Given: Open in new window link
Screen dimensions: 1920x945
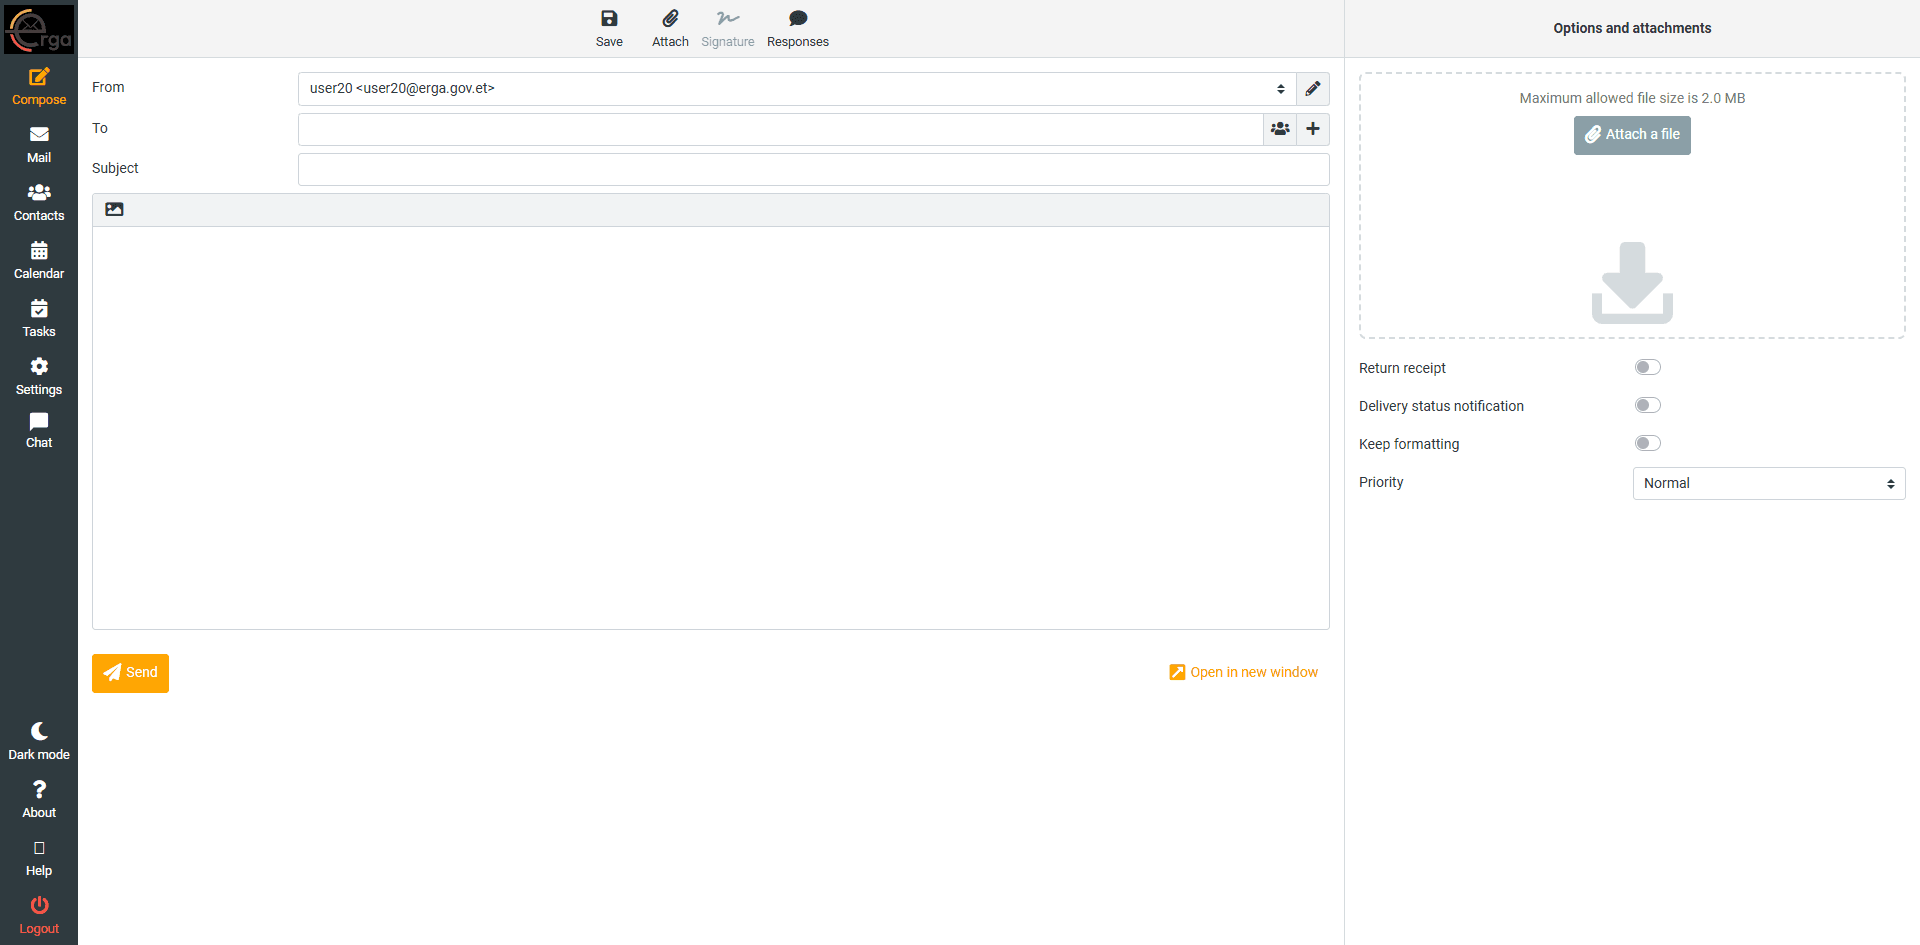Looking at the screenshot, I should pyautogui.click(x=1243, y=672).
